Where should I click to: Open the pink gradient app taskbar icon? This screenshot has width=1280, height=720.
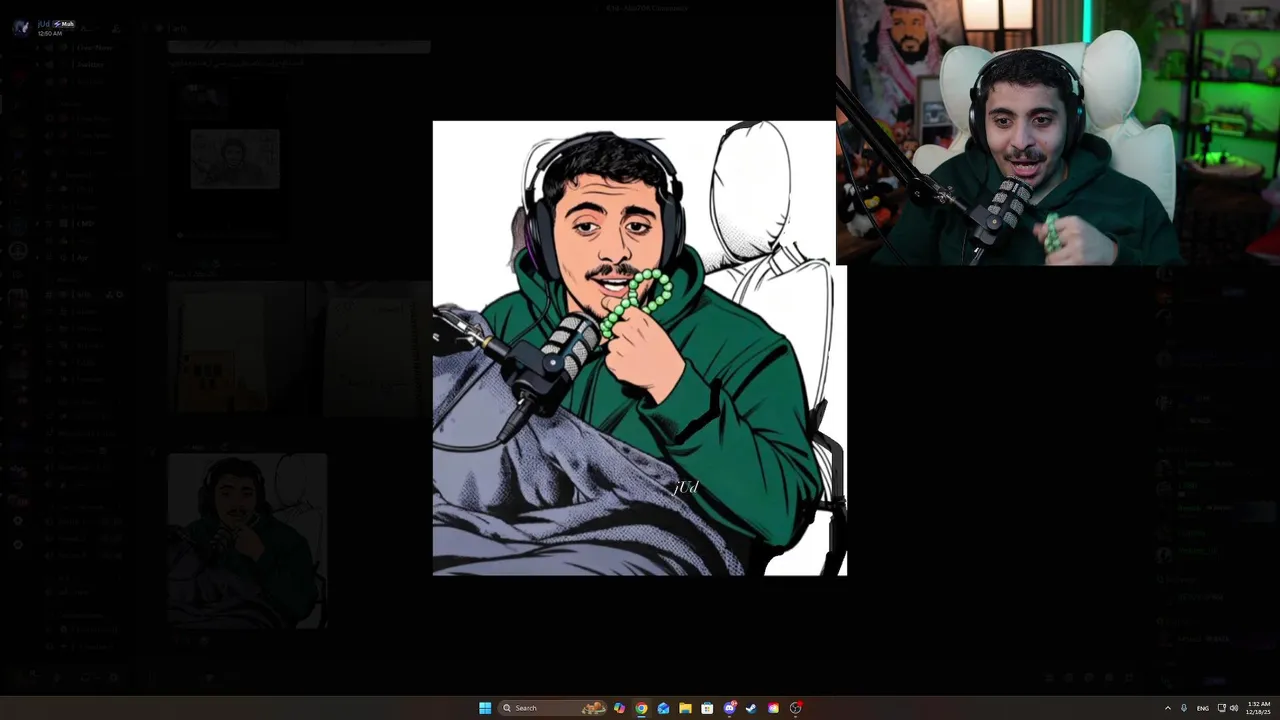[x=773, y=708]
